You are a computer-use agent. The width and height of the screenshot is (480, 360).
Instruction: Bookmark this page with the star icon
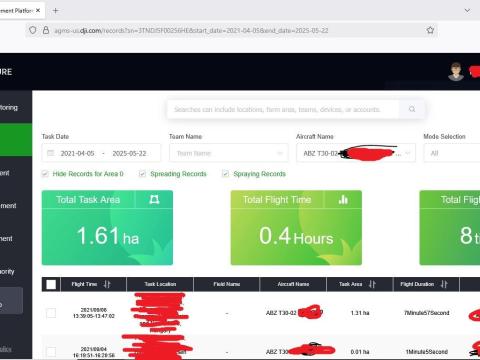(430, 30)
